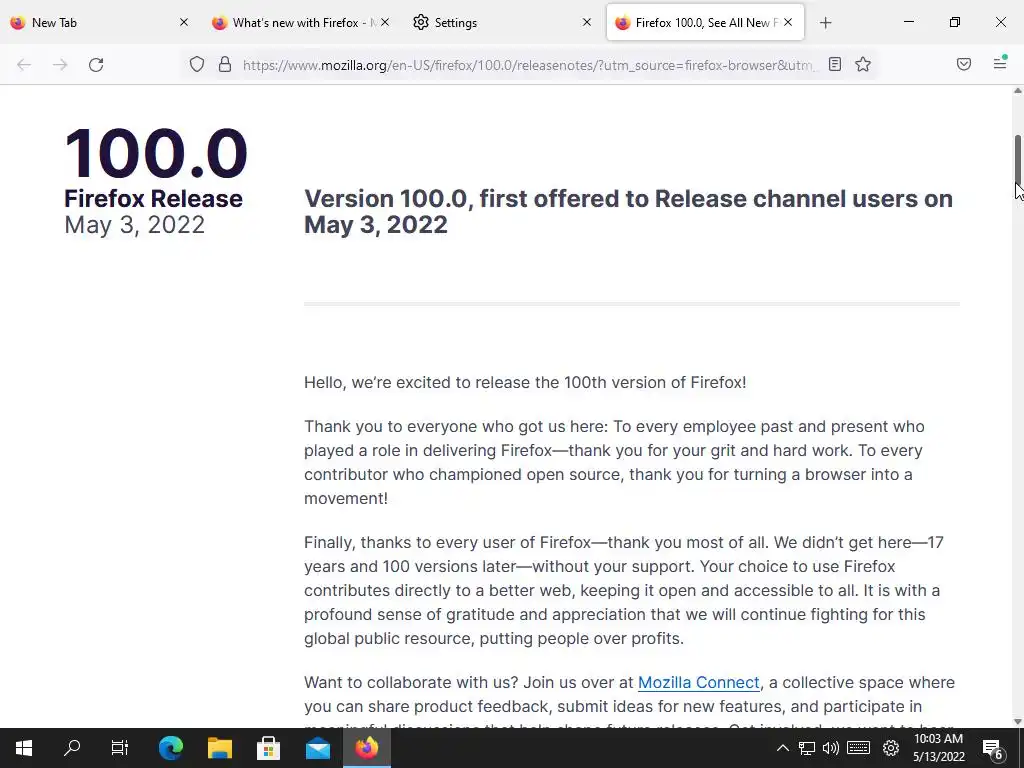Click the large '100.0' version number
Viewport: 1024px width, 768px height.
(155, 154)
